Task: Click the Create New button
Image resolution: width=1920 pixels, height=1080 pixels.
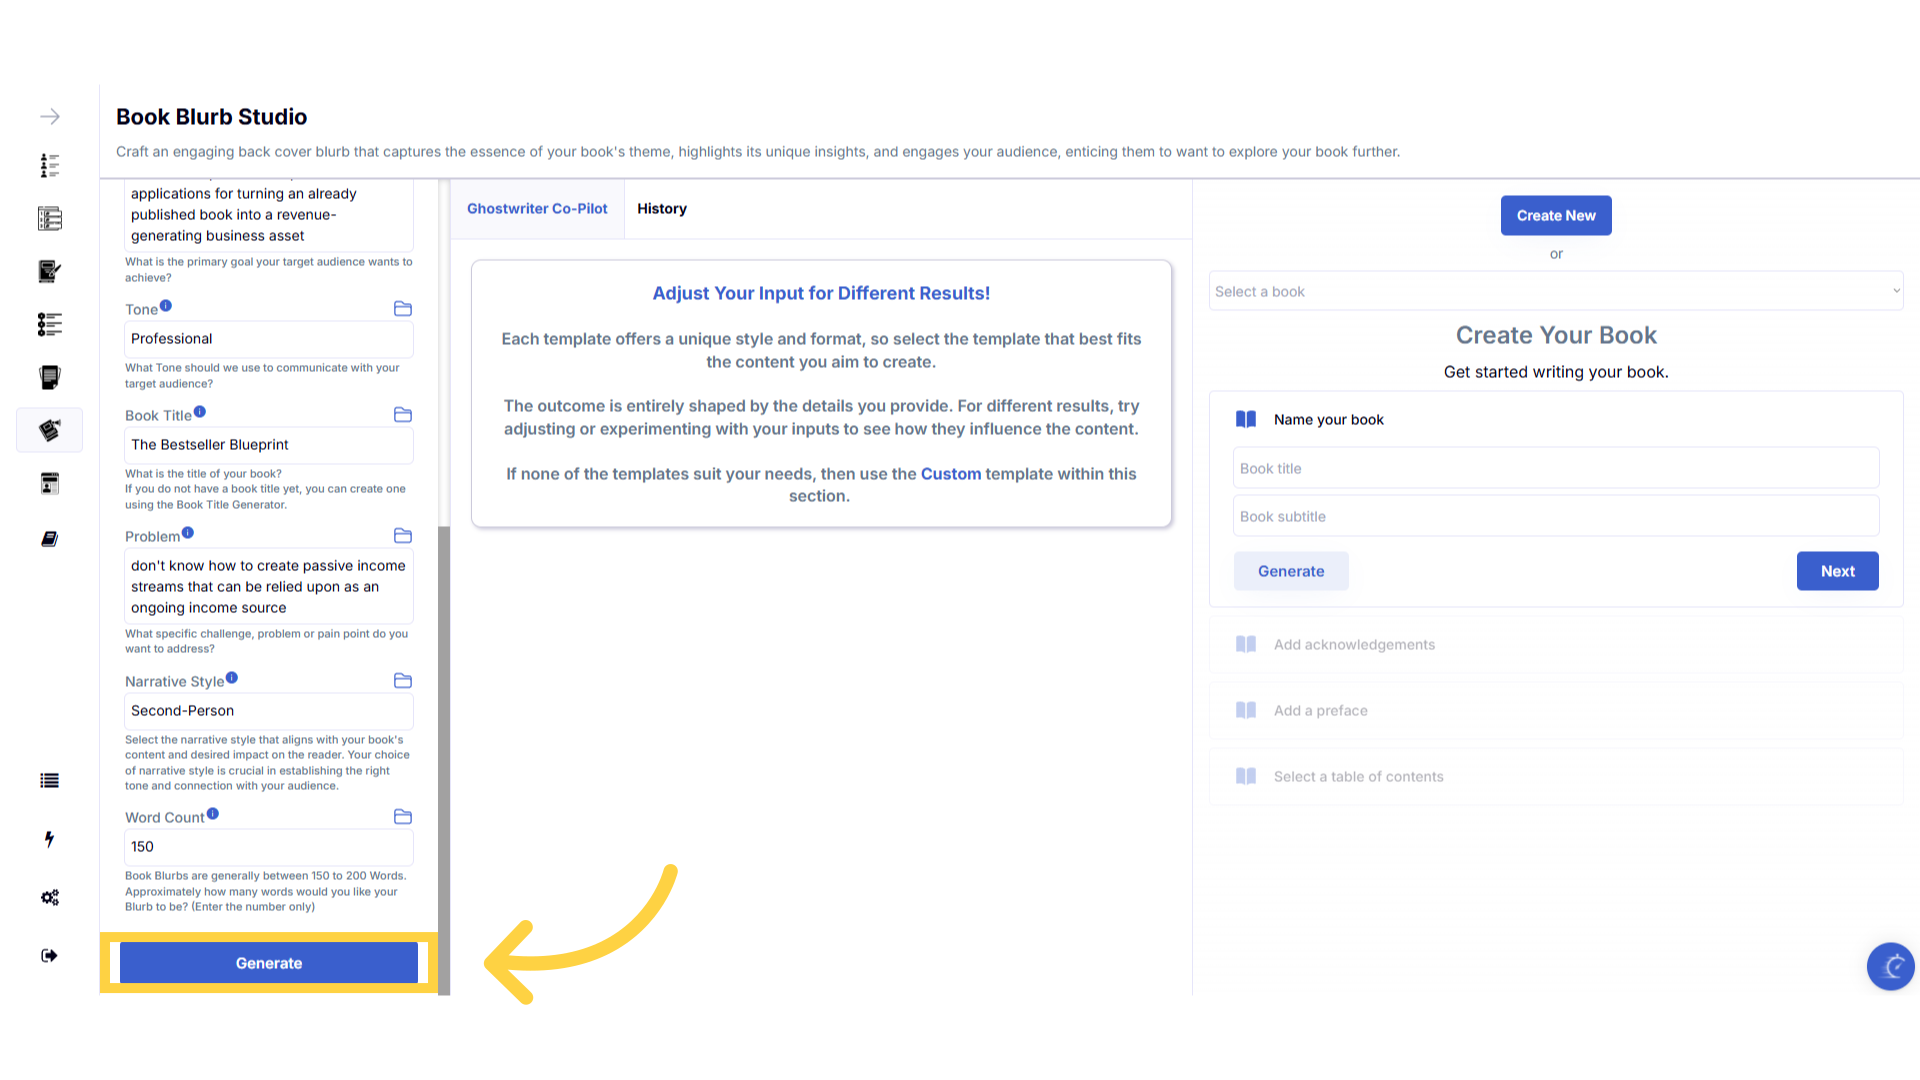Action: tap(1555, 216)
